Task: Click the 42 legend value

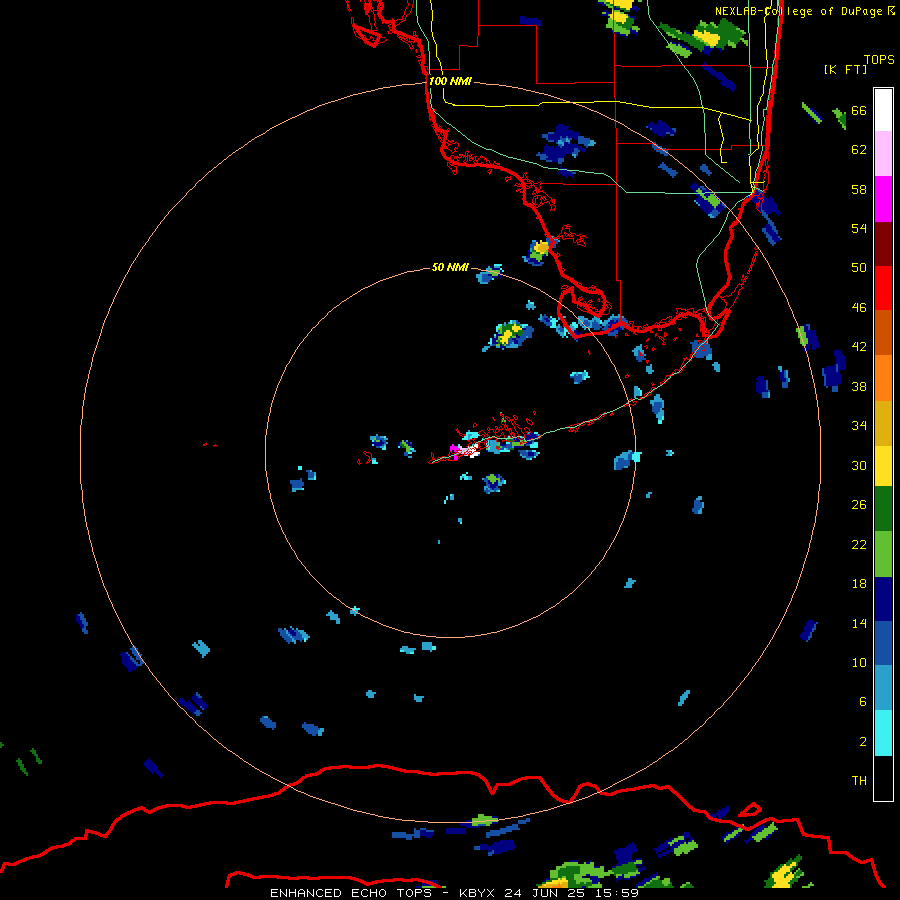Action: 859,347
